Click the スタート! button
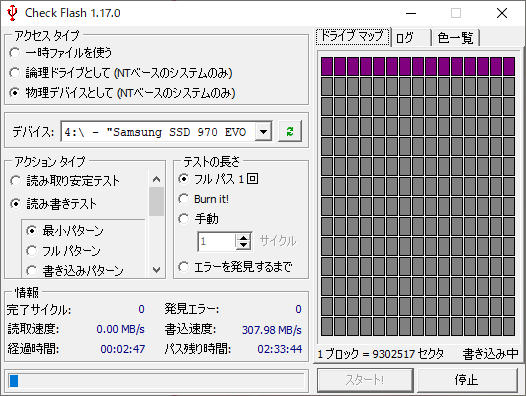This screenshot has width=526, height=396. tap(365, 380)
